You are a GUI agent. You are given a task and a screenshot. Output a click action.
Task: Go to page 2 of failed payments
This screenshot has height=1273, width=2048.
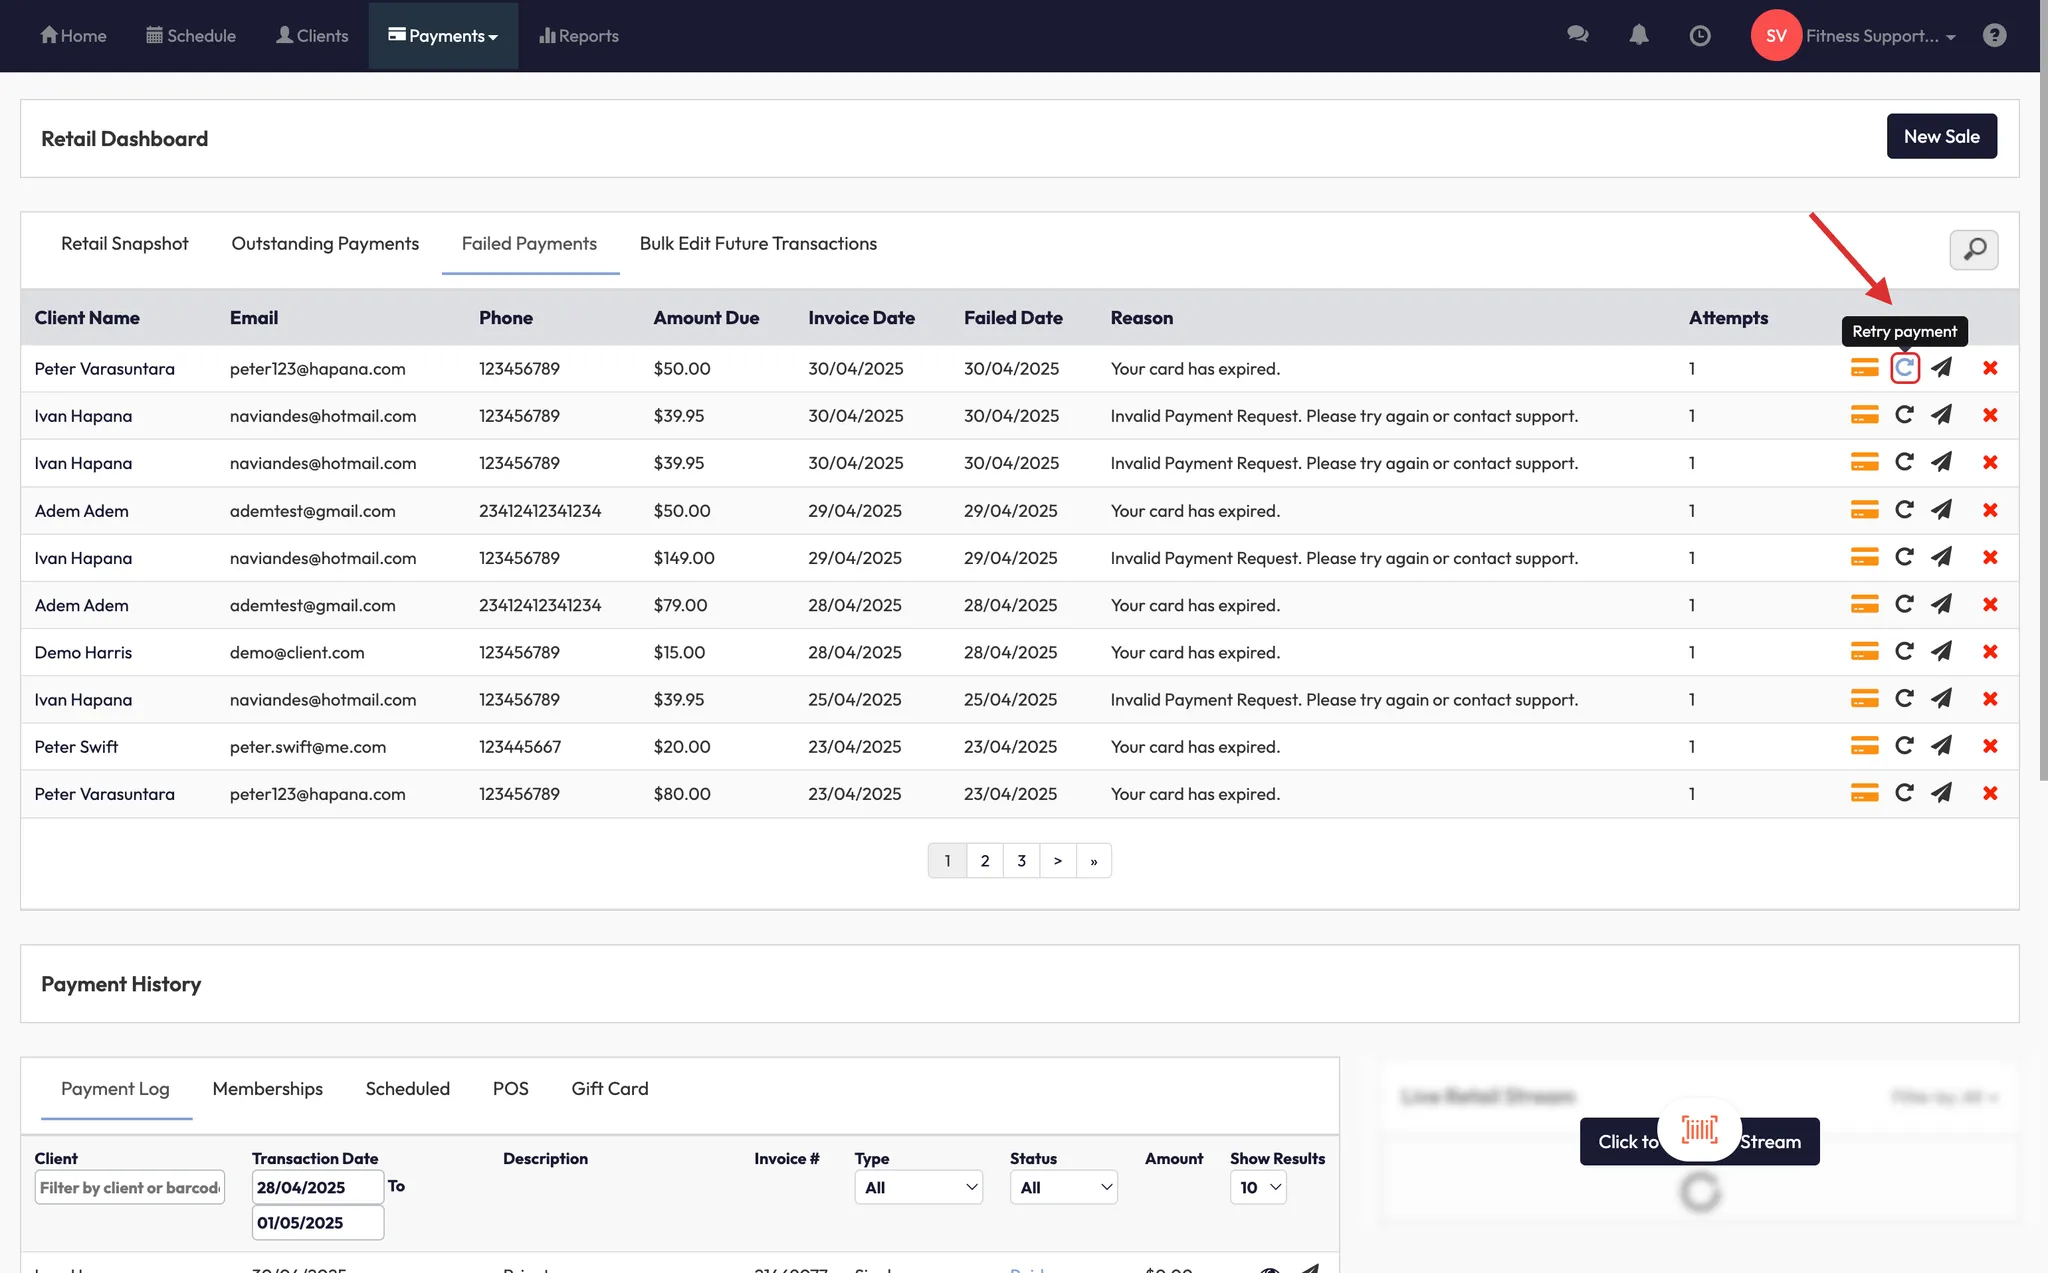coord(984,861)
